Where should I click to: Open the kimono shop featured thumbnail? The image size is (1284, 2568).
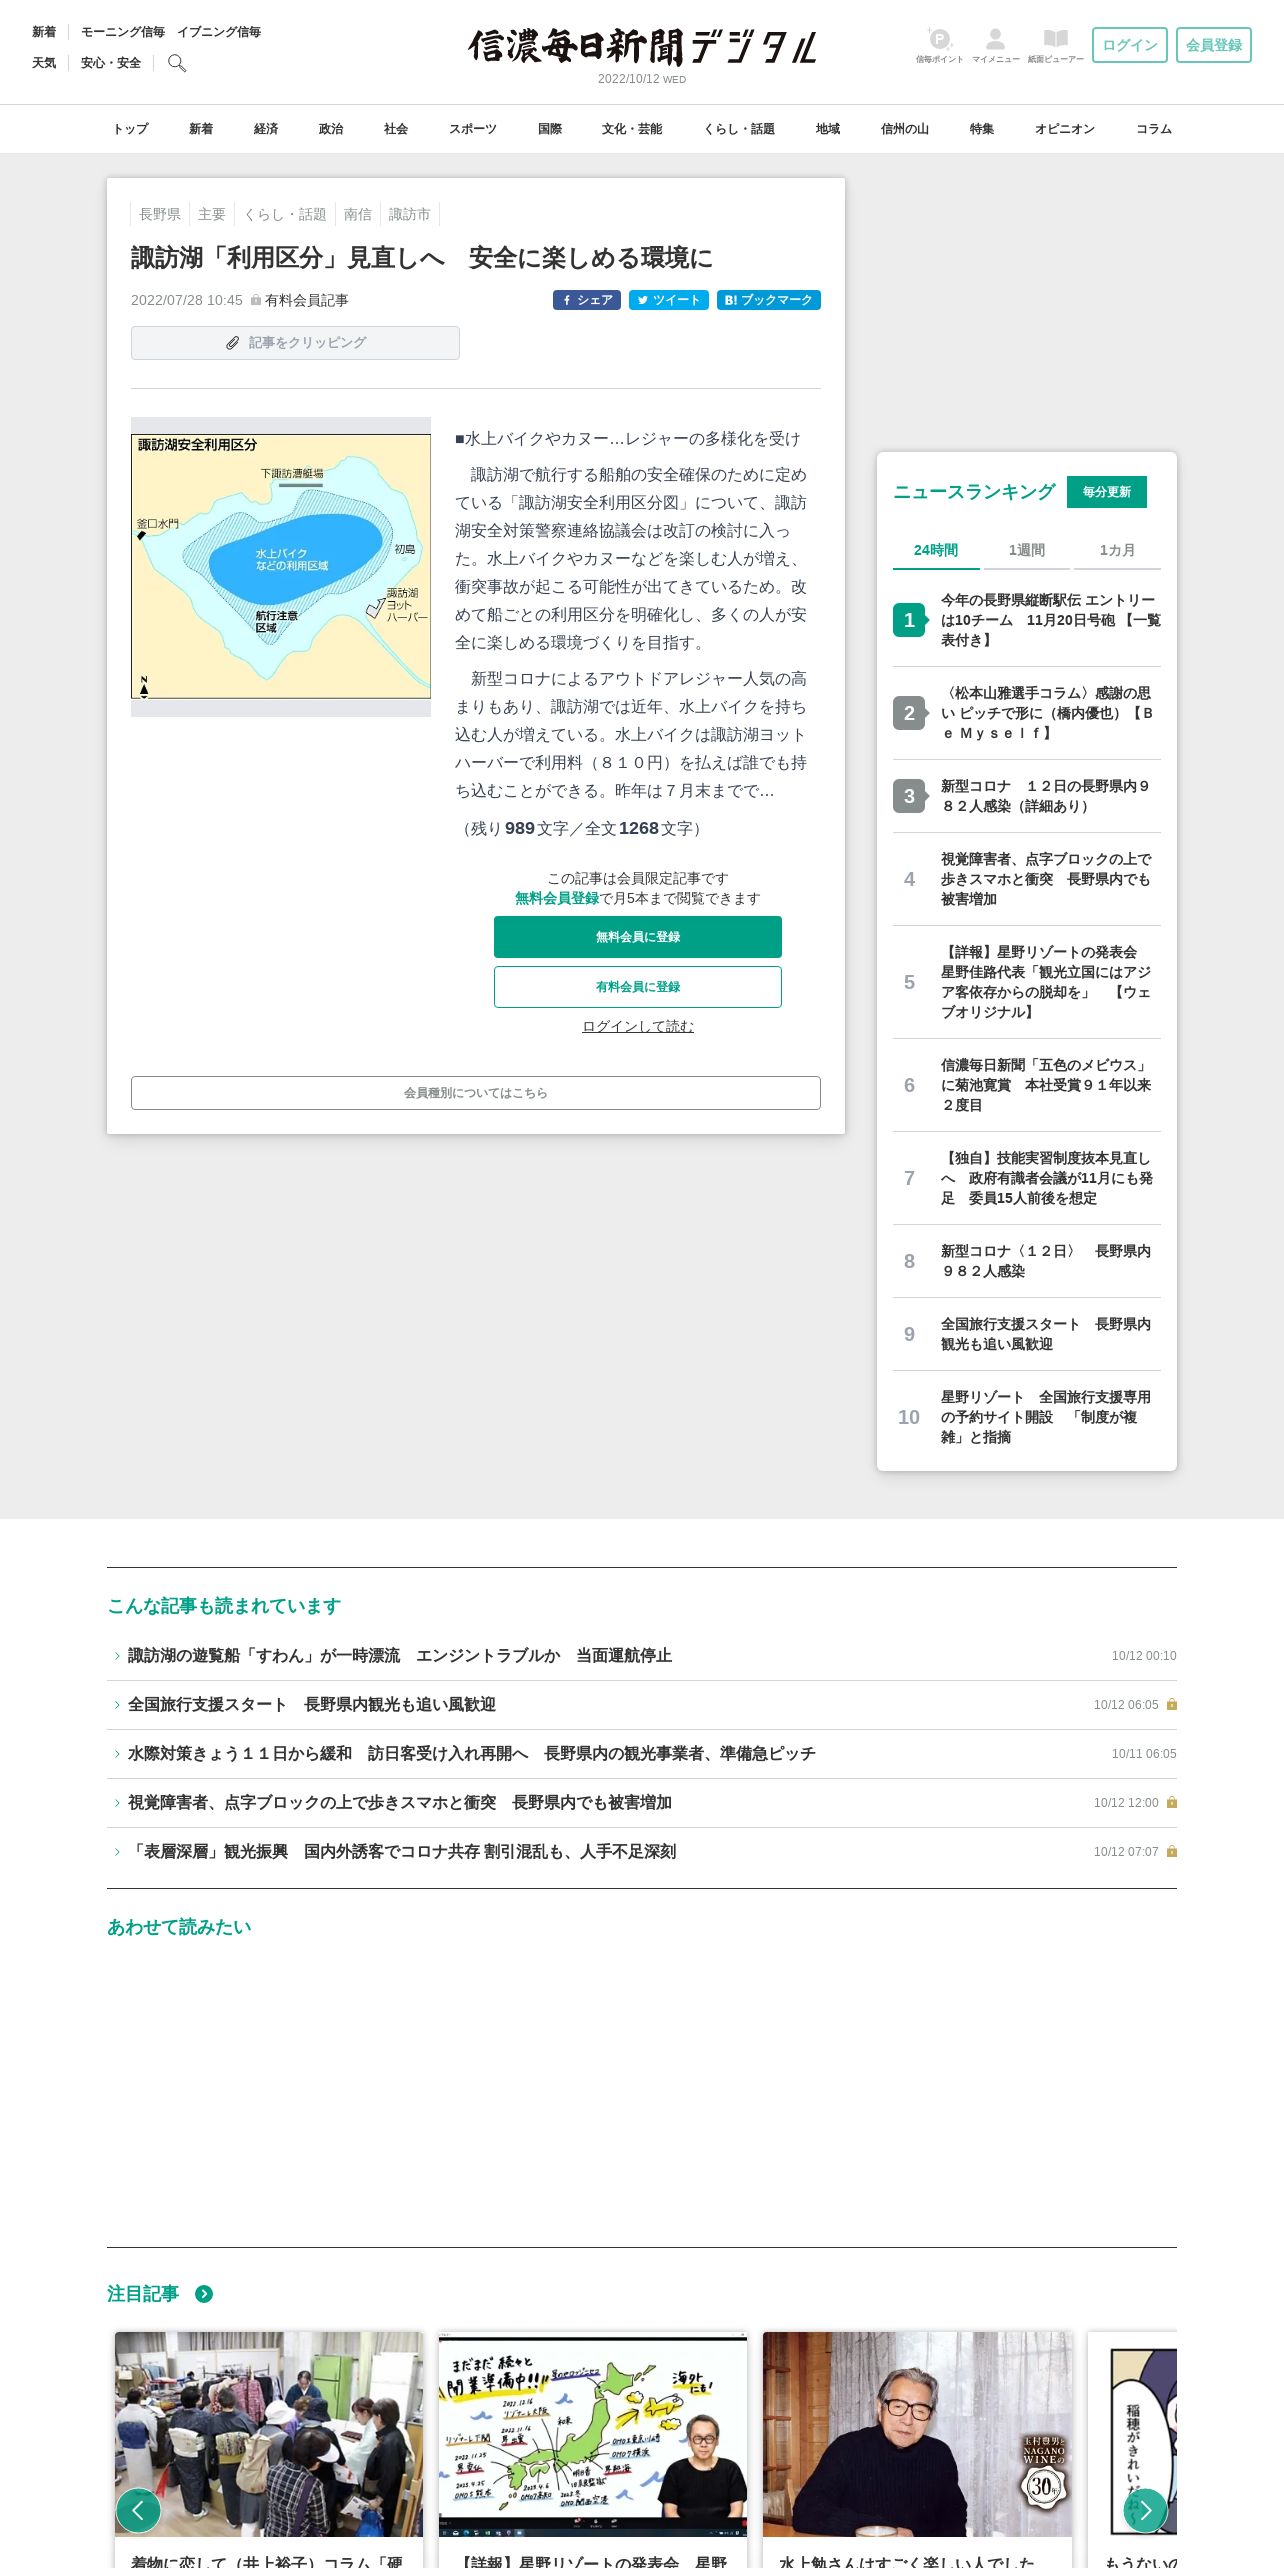click(269, 2434)
